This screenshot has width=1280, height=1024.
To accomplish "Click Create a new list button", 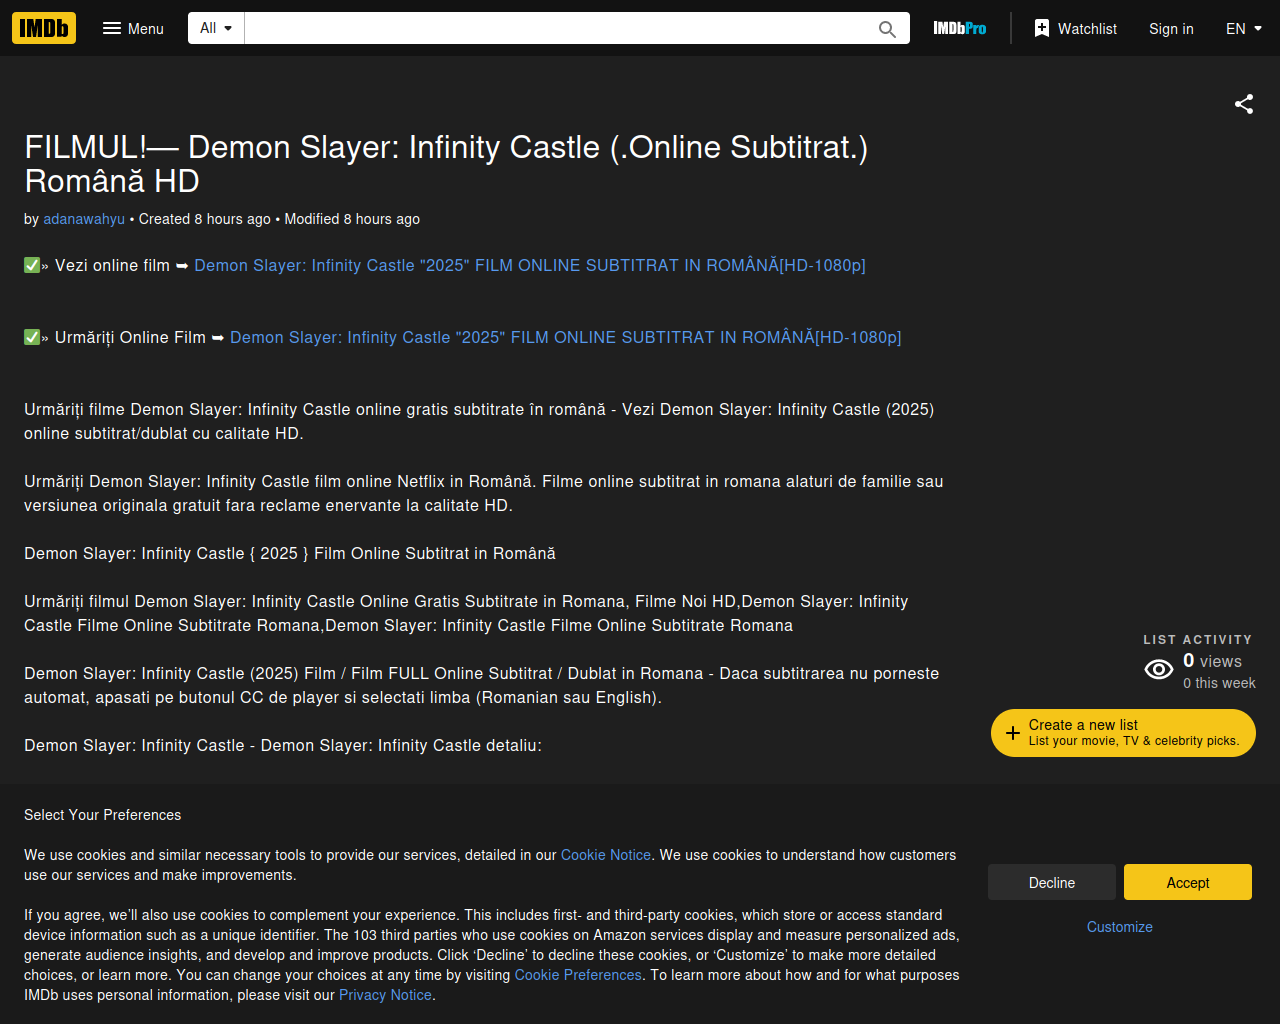I will tap(1123, 733).
